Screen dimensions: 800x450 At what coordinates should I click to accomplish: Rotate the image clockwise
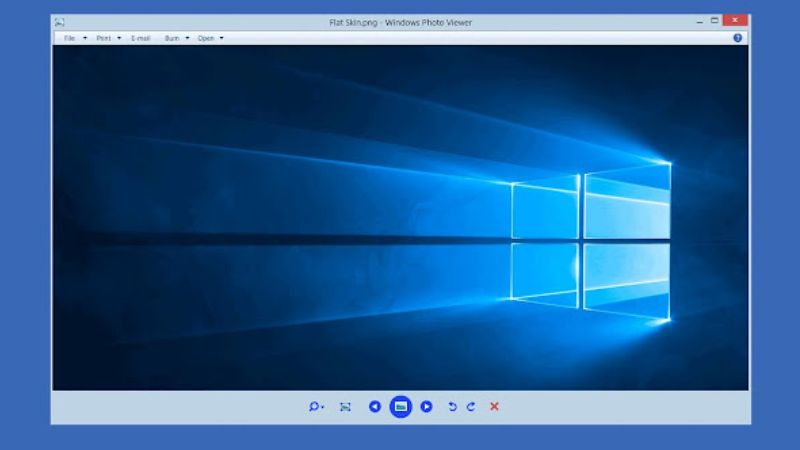(x=470, y=406)
